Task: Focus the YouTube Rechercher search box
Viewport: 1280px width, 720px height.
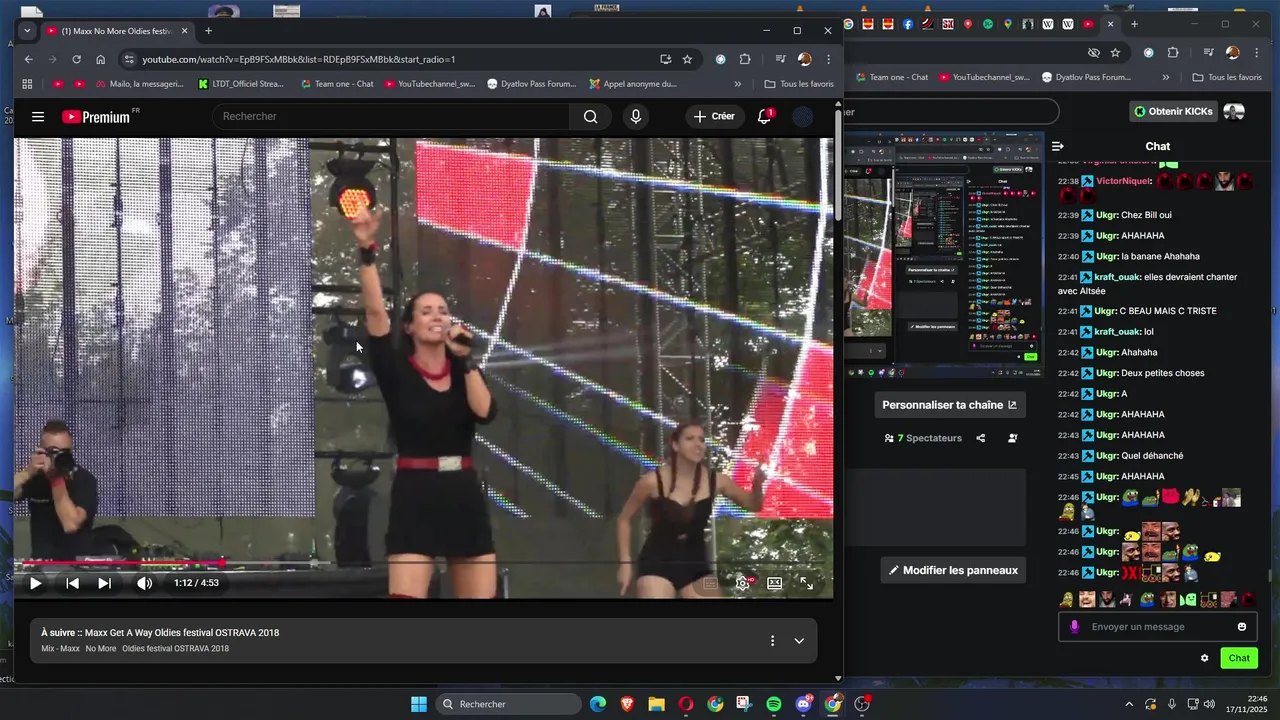Action: pos(391,117)
